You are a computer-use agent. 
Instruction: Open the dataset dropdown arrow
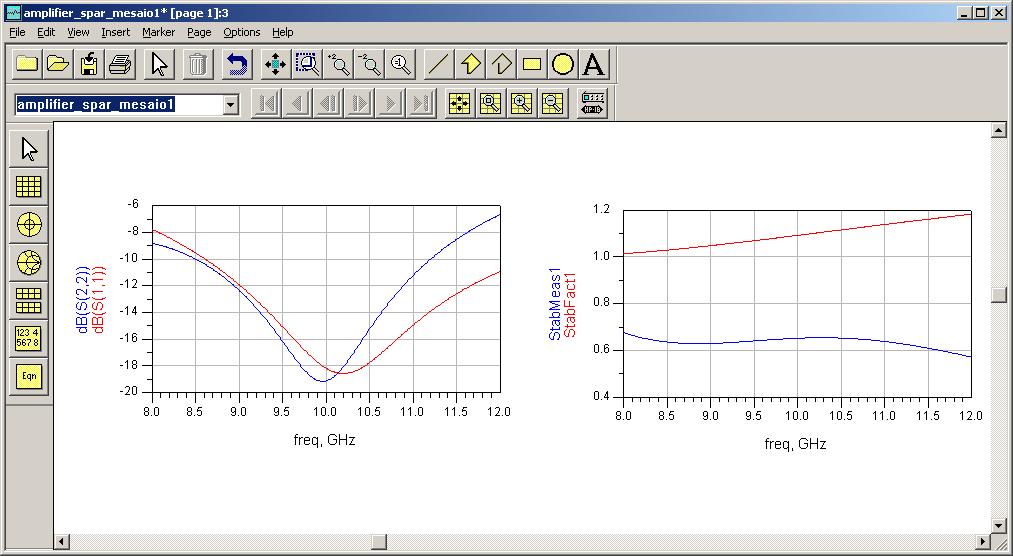pyautogui.click(x=231, y=105)
